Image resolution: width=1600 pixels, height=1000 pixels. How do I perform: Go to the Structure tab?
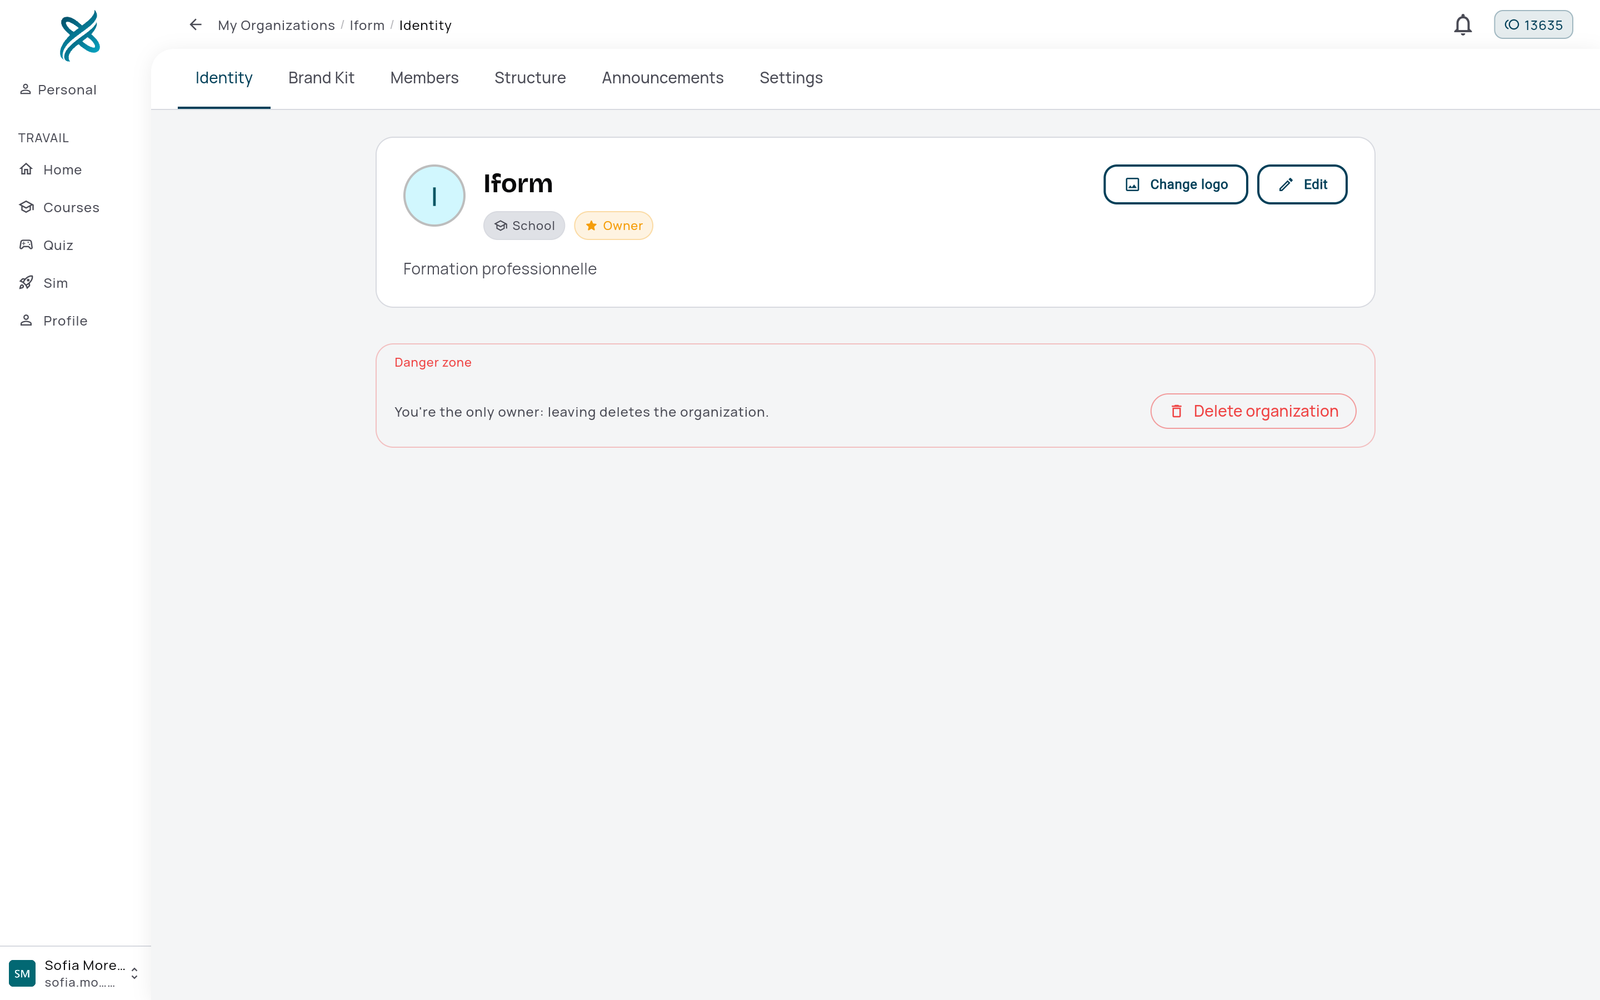(x=530, y=78)
